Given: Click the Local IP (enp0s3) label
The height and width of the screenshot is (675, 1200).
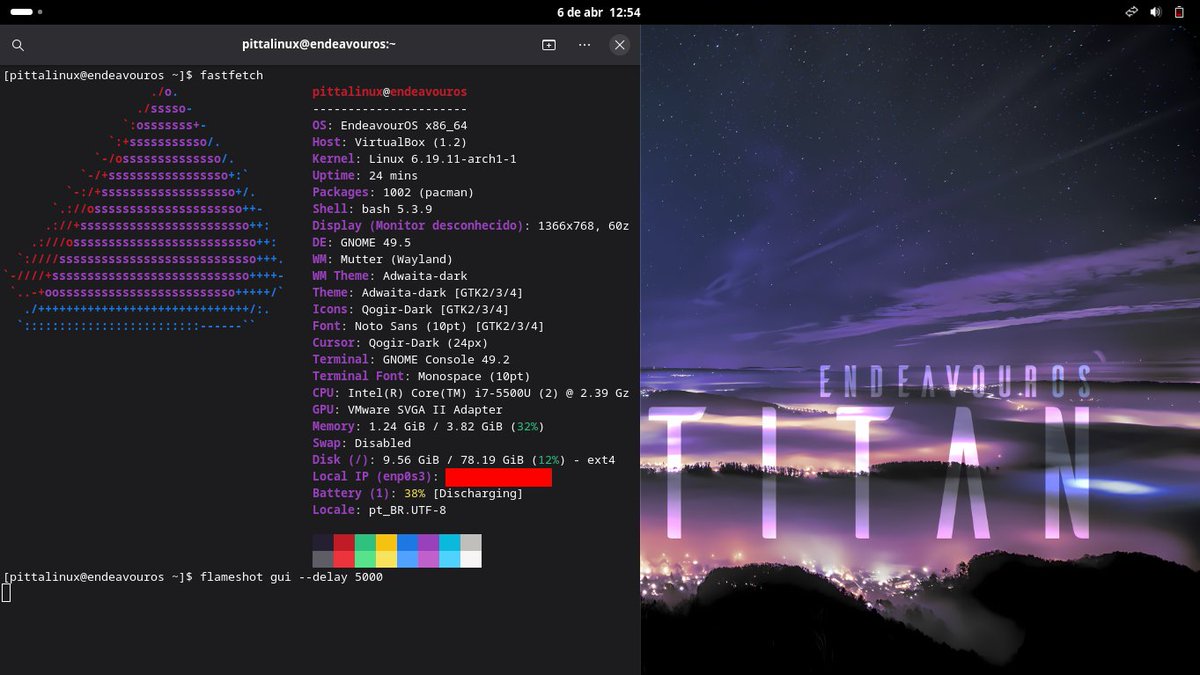Looking at the screenshot, I should [x=375, y=476].
